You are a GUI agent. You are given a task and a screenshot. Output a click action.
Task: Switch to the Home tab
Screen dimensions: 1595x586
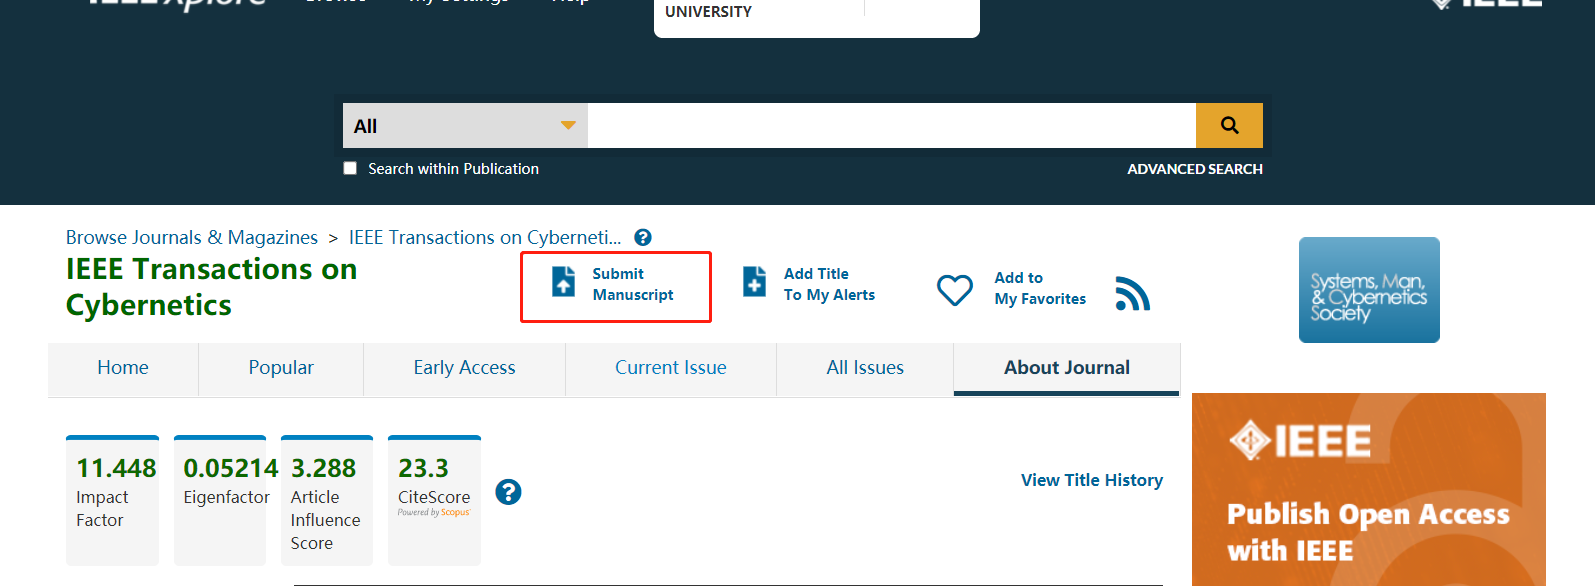(123, 368)
